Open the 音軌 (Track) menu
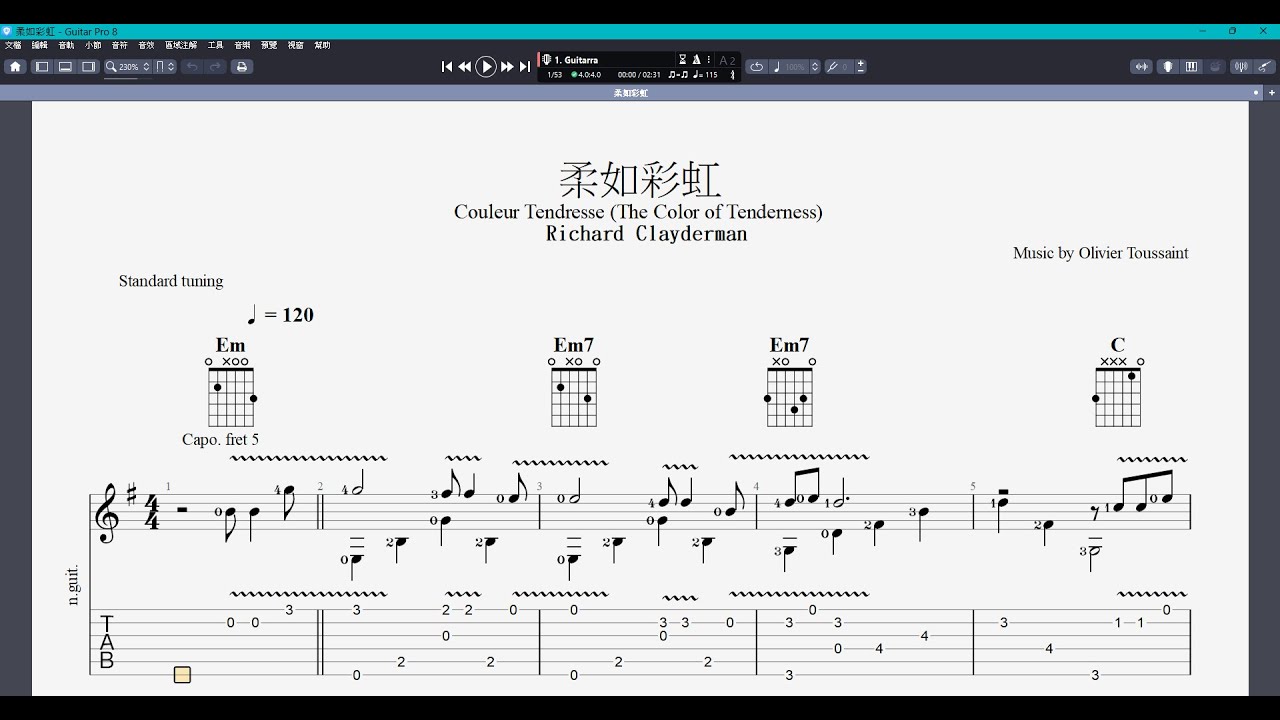The width and height of the screenshot is (1280, 720). (x=66, y=45)
